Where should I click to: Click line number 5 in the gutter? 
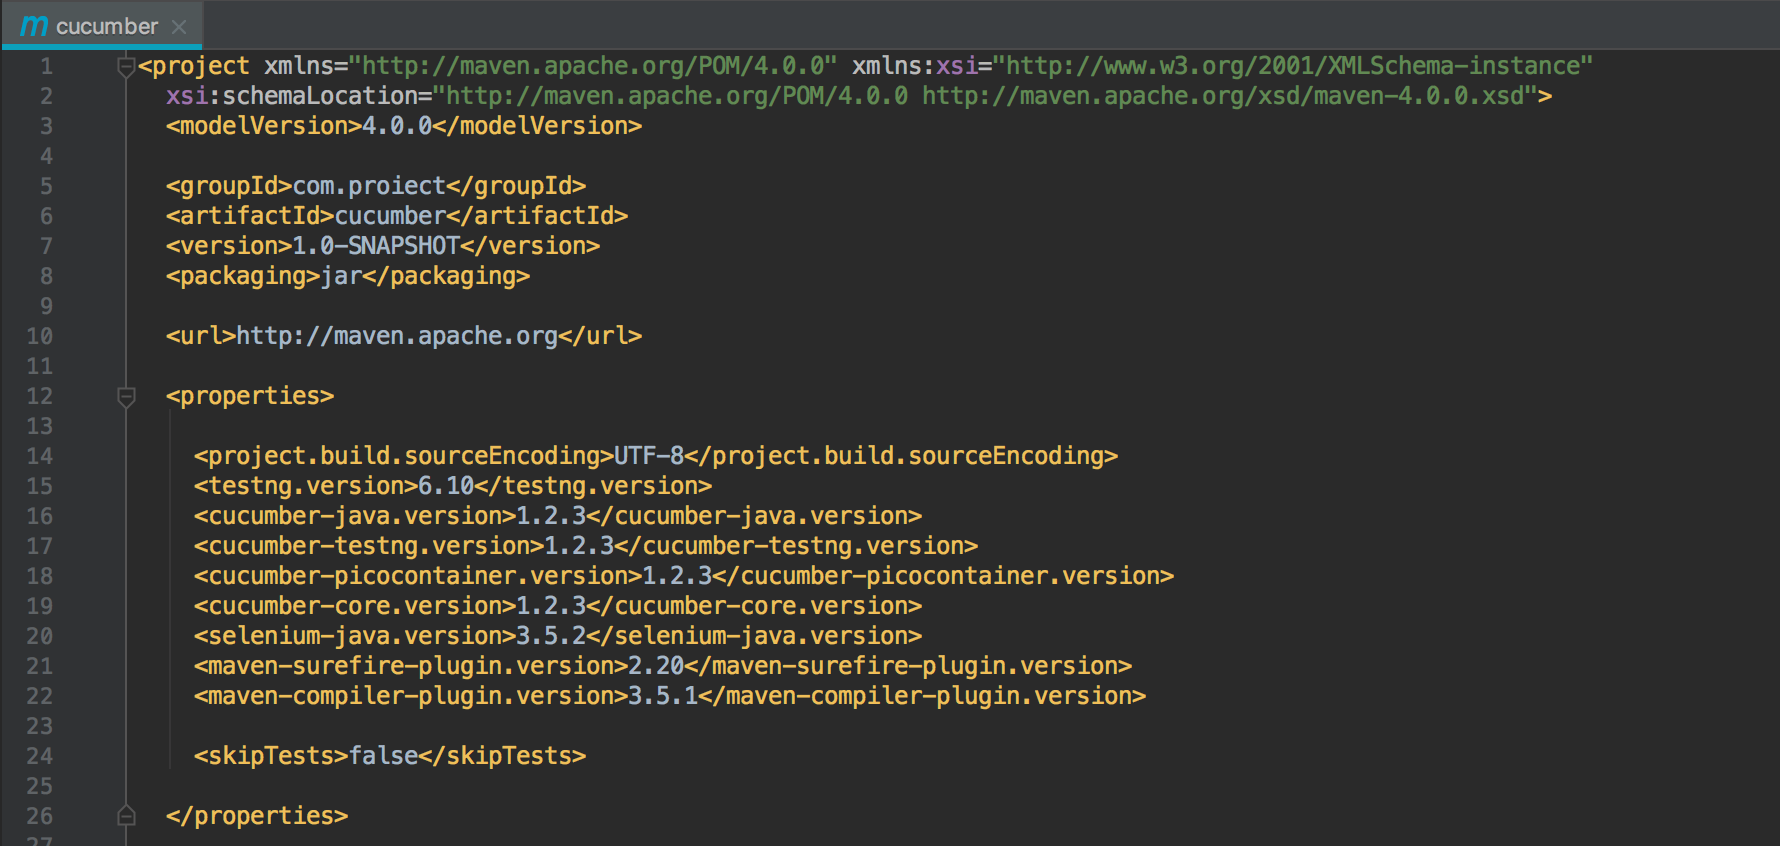[46, 186]
